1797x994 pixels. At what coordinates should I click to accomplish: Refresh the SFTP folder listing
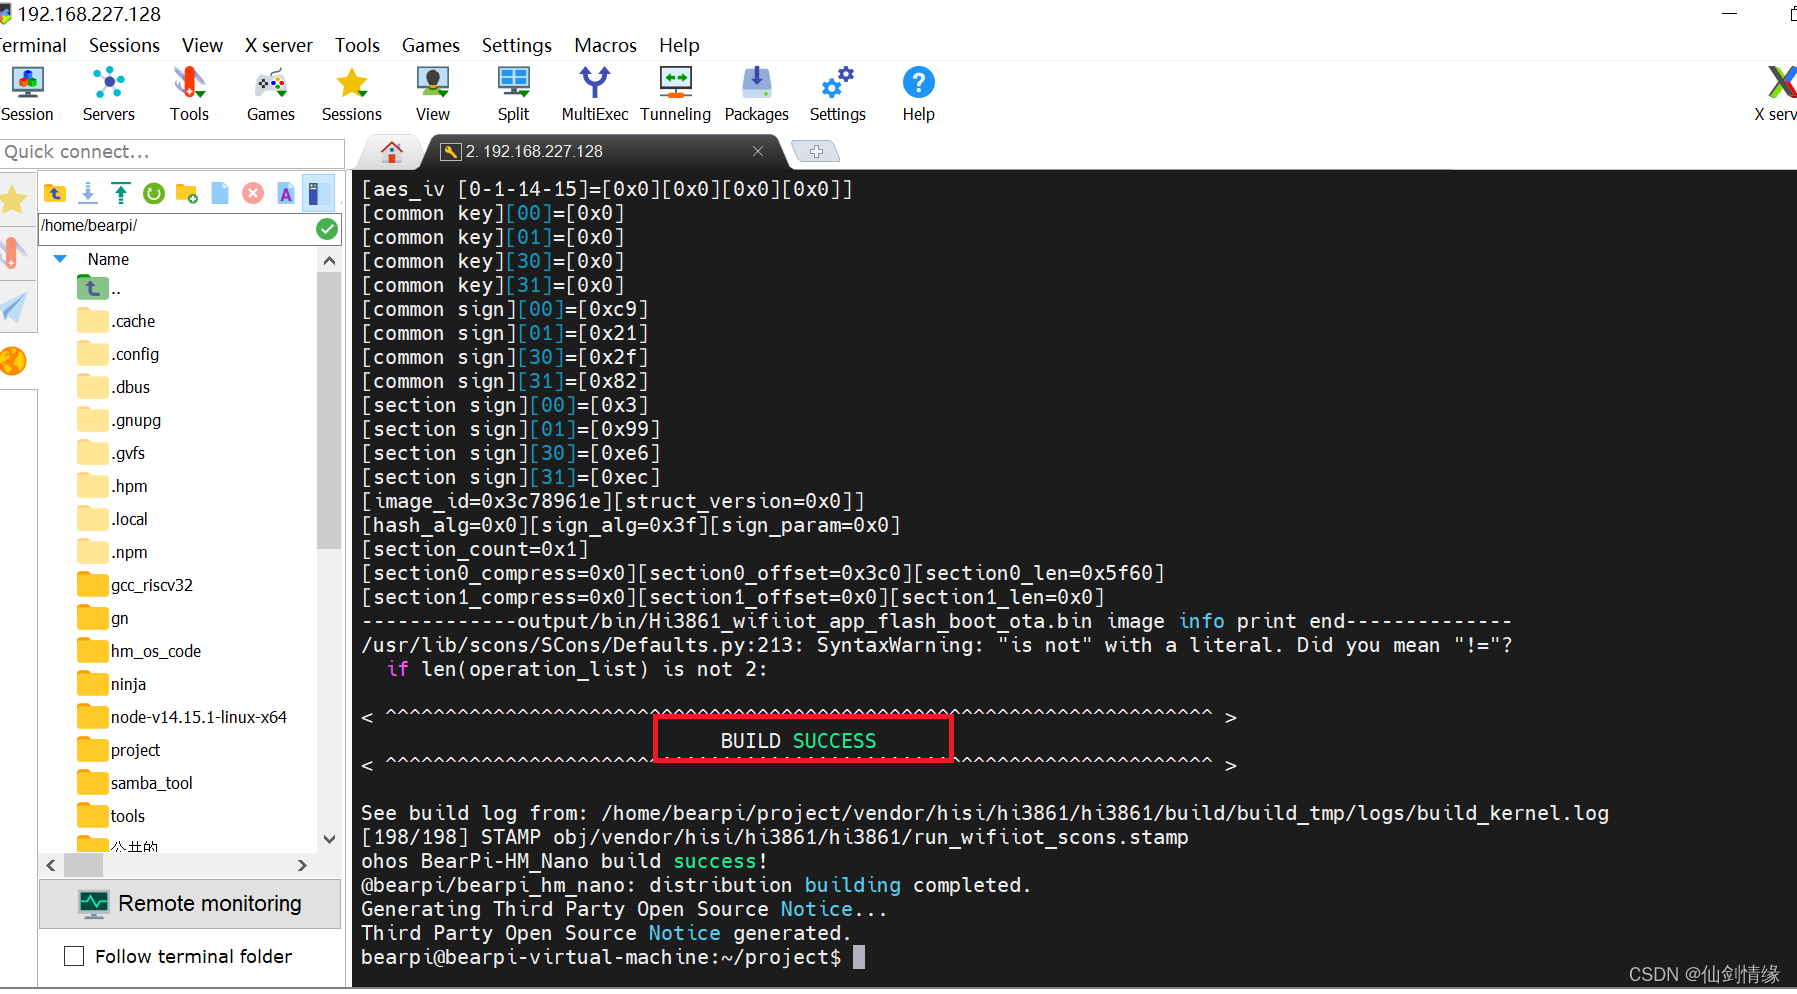click(x=154, y=193)
